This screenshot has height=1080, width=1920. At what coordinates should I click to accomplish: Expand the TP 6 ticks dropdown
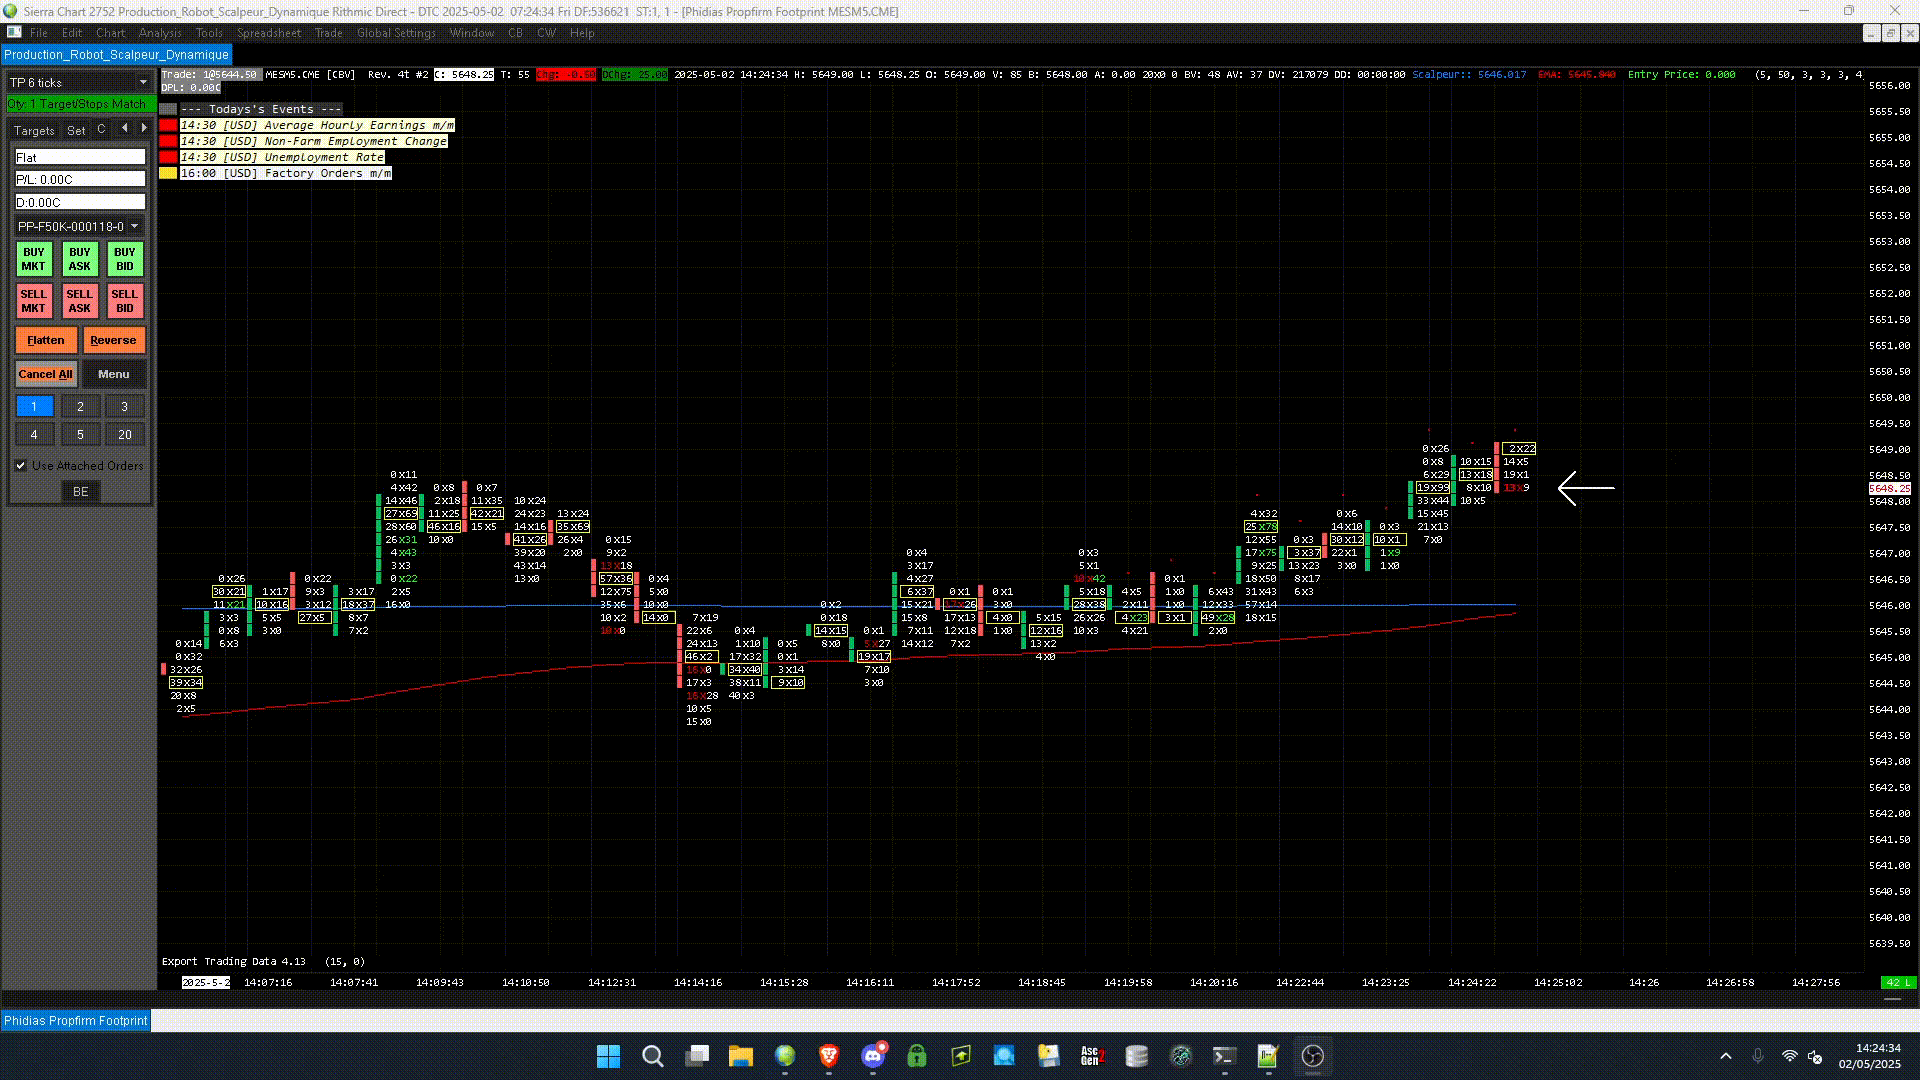[x=143, y=82]
